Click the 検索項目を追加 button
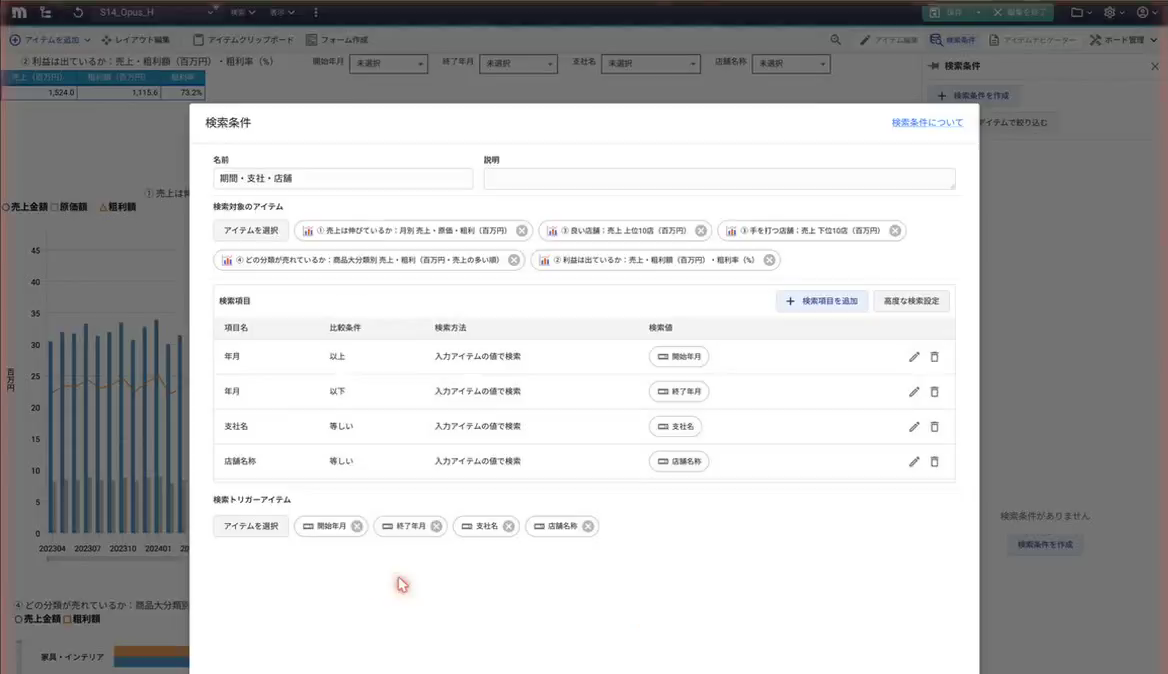 [x=822, y=302]
